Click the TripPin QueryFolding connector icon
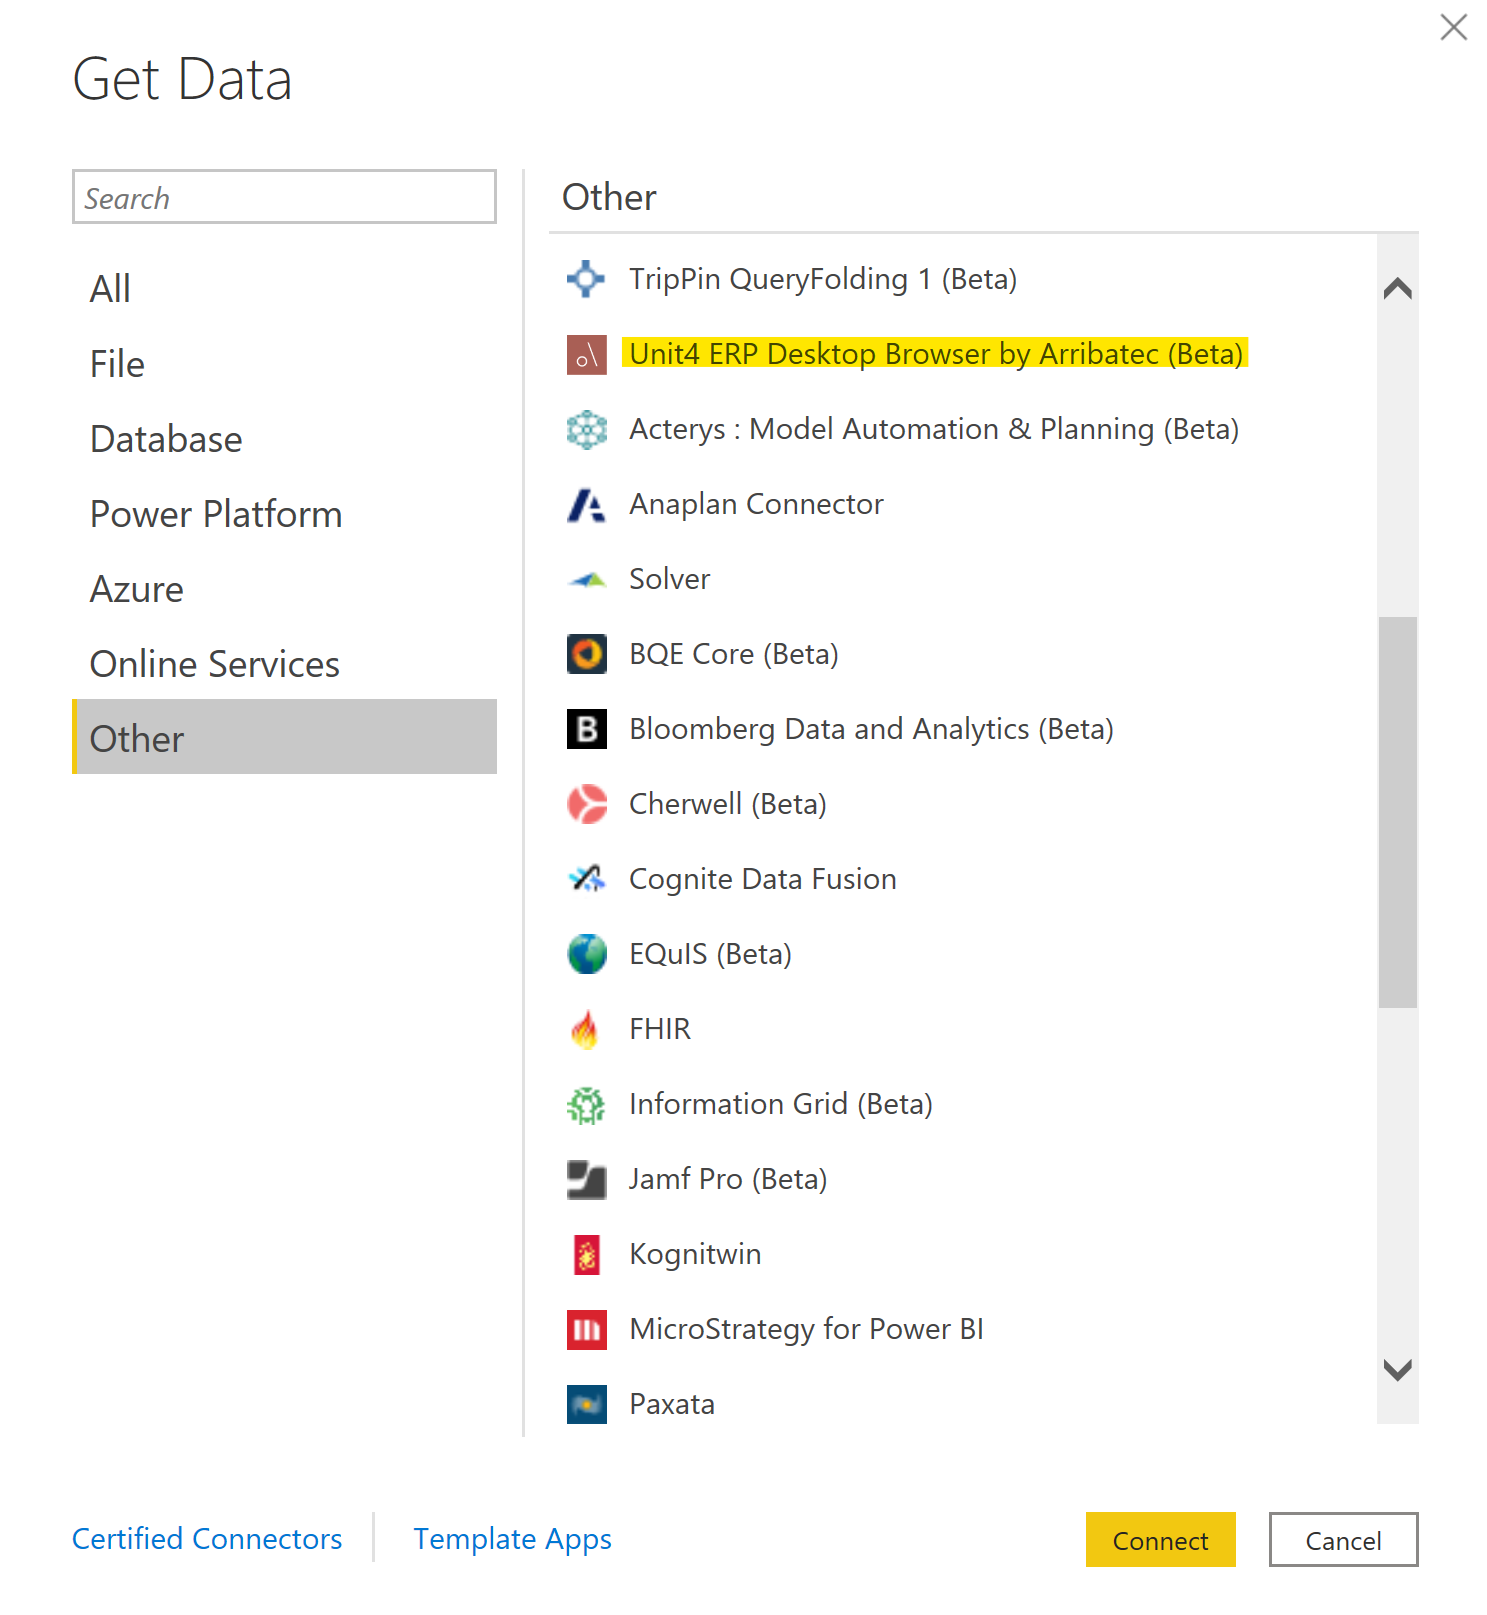 [586, 279]
